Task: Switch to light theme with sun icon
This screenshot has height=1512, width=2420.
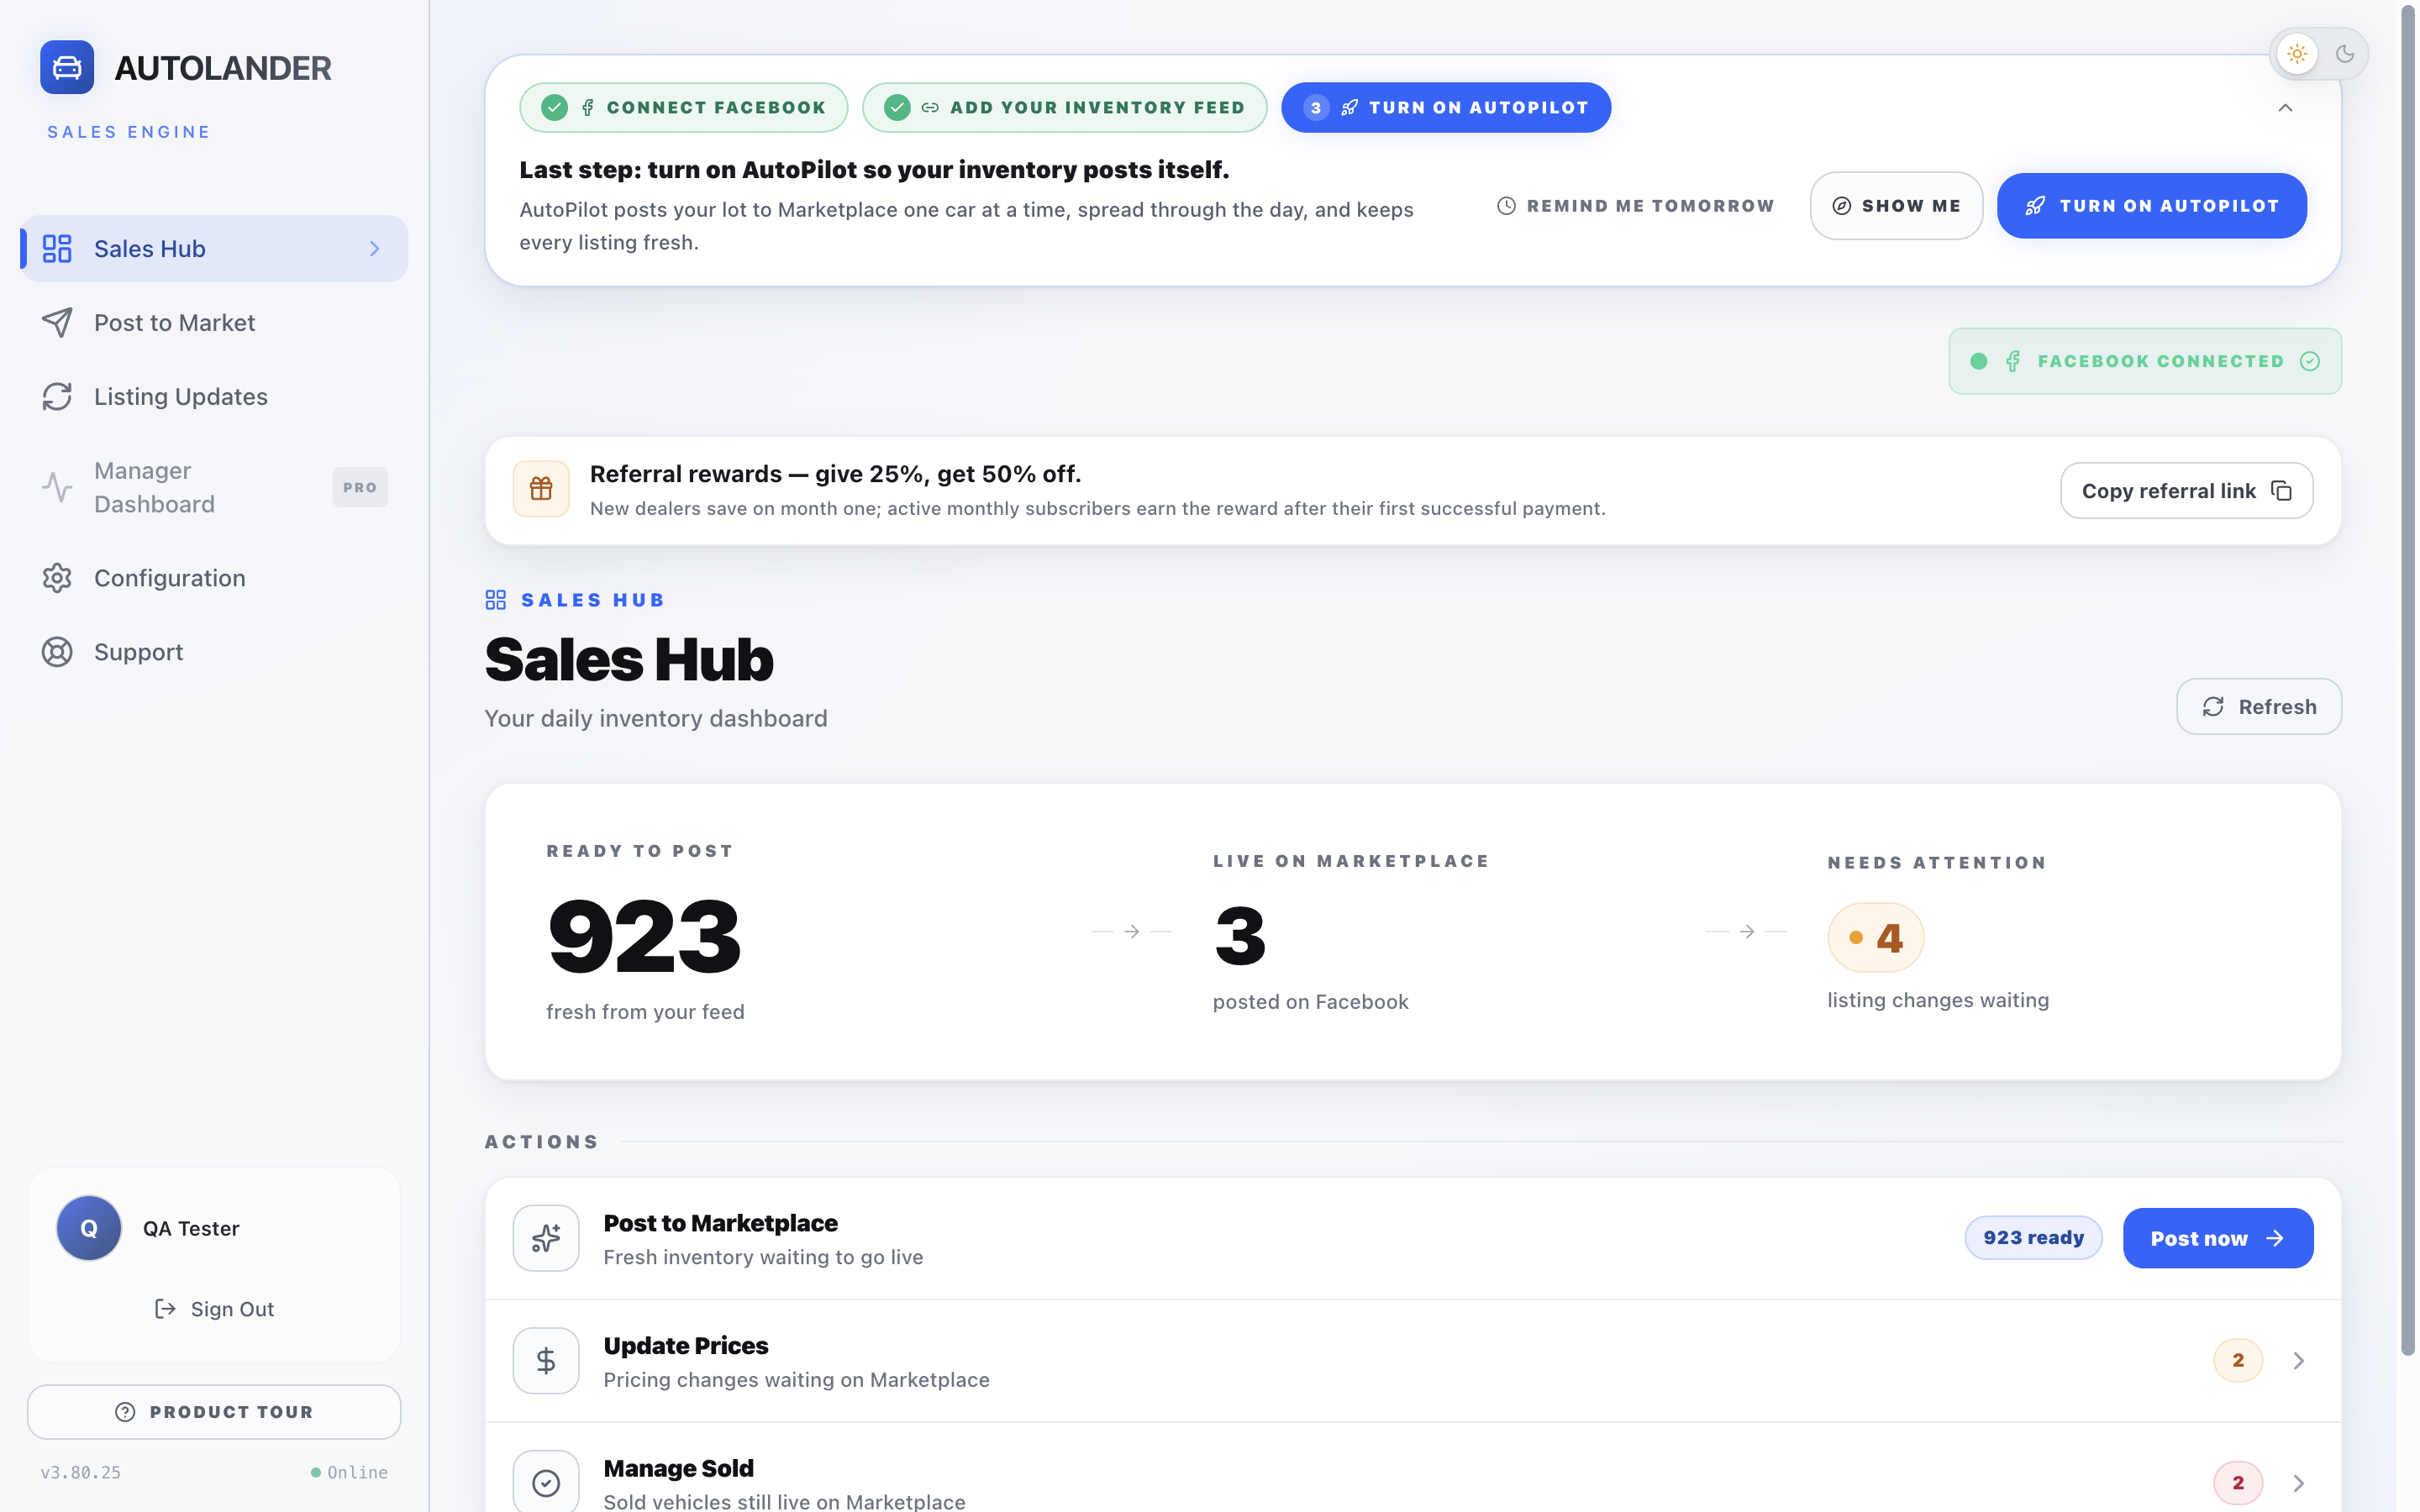Action: (x=2297, y=54)
